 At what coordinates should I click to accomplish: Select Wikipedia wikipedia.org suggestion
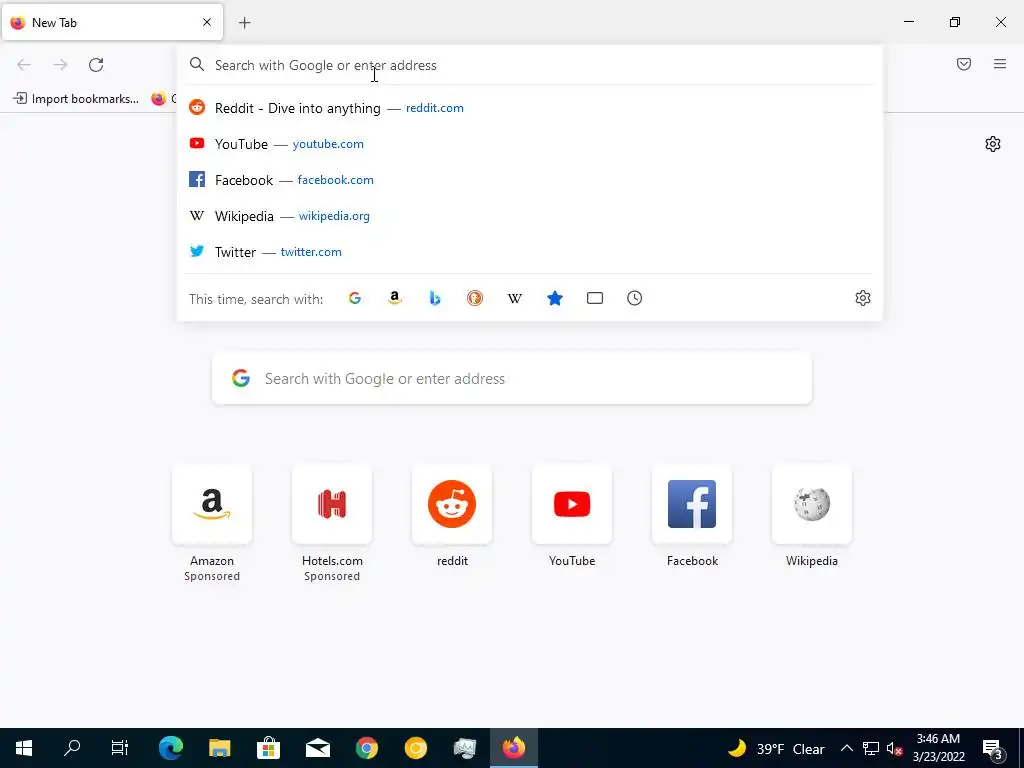click(x=530, y=216)
